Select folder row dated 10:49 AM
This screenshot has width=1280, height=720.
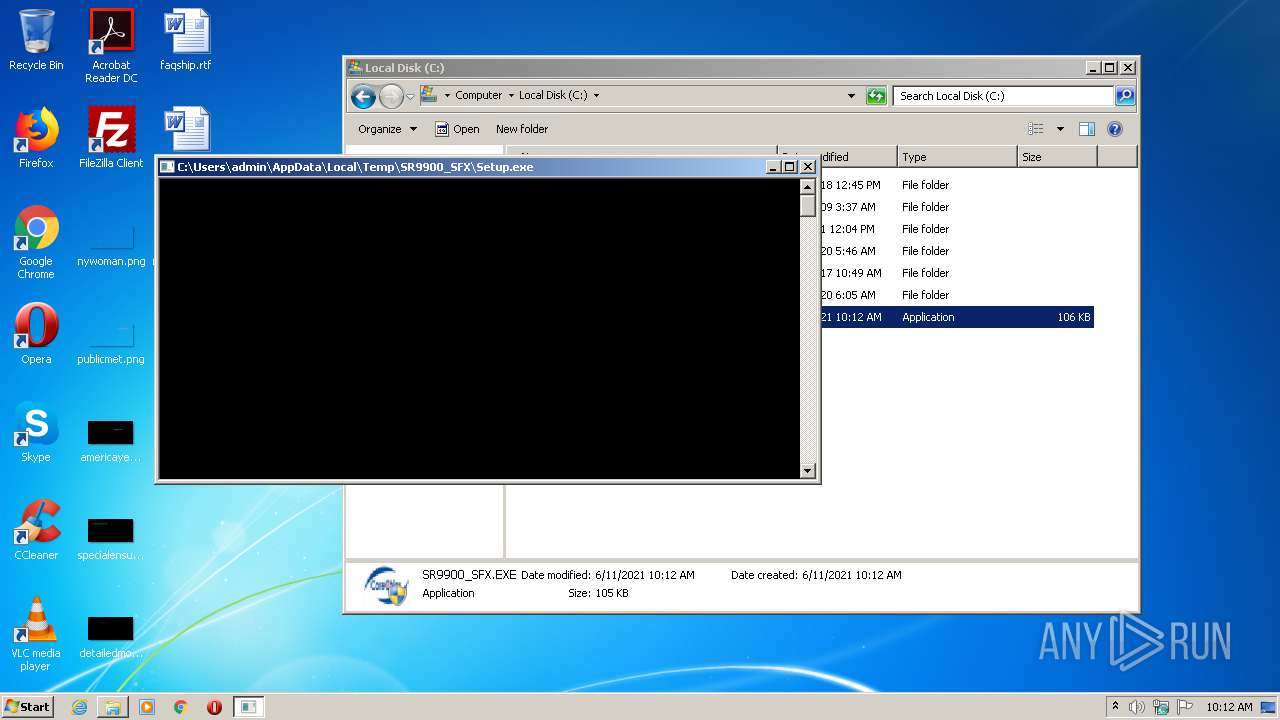(x=956, y=273)
